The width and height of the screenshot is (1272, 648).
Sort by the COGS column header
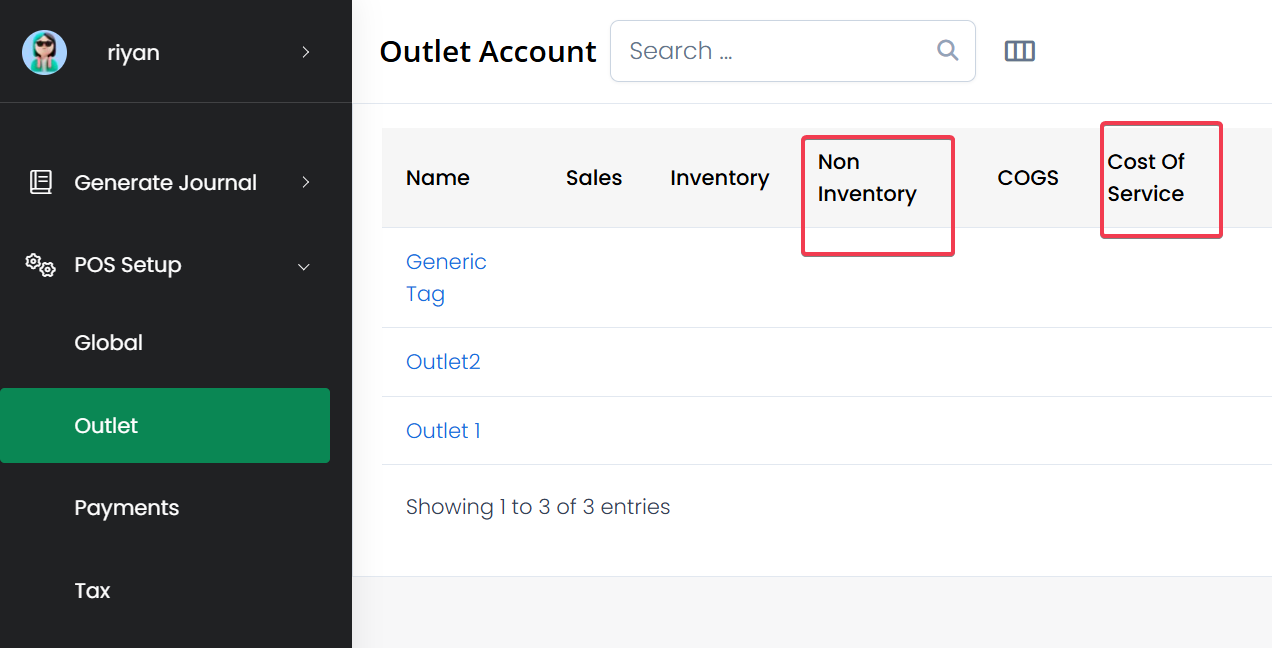point(1028,178)
